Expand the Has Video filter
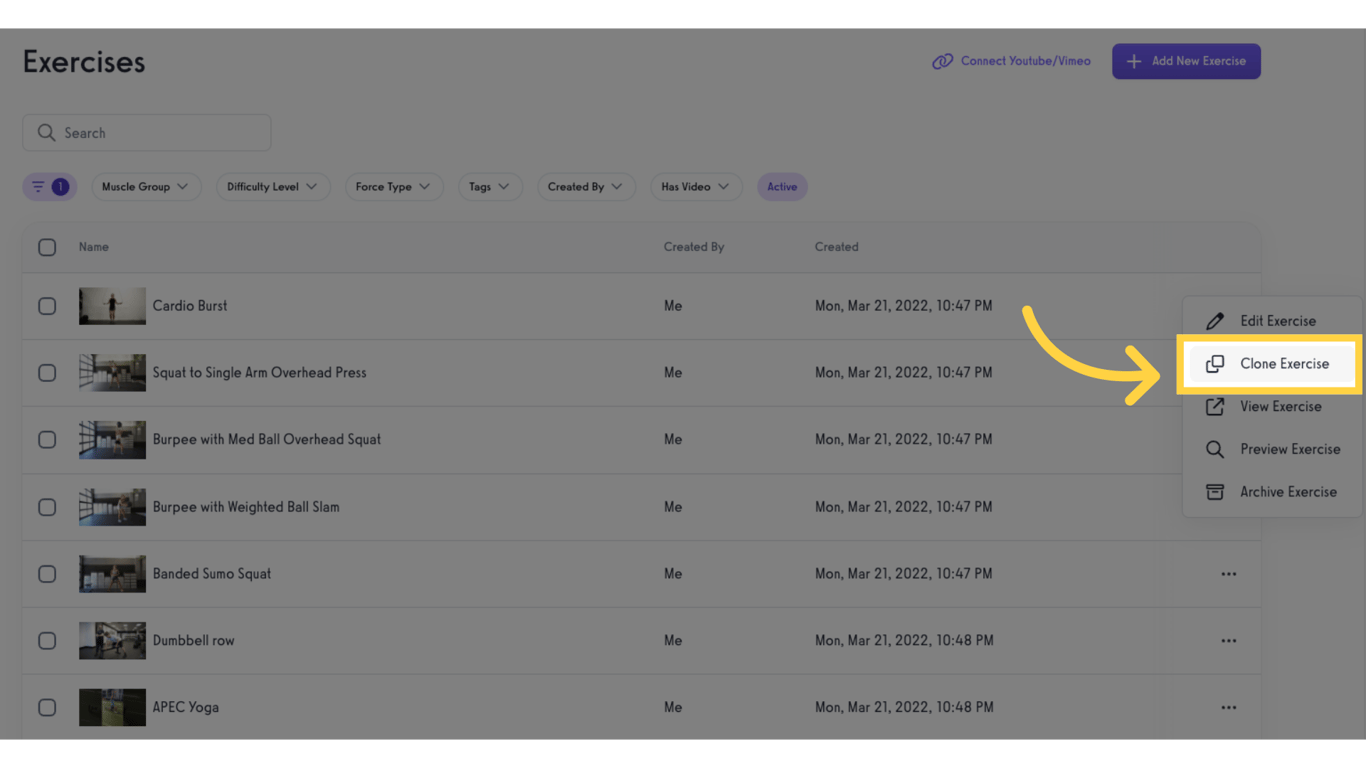 [695, 187]
